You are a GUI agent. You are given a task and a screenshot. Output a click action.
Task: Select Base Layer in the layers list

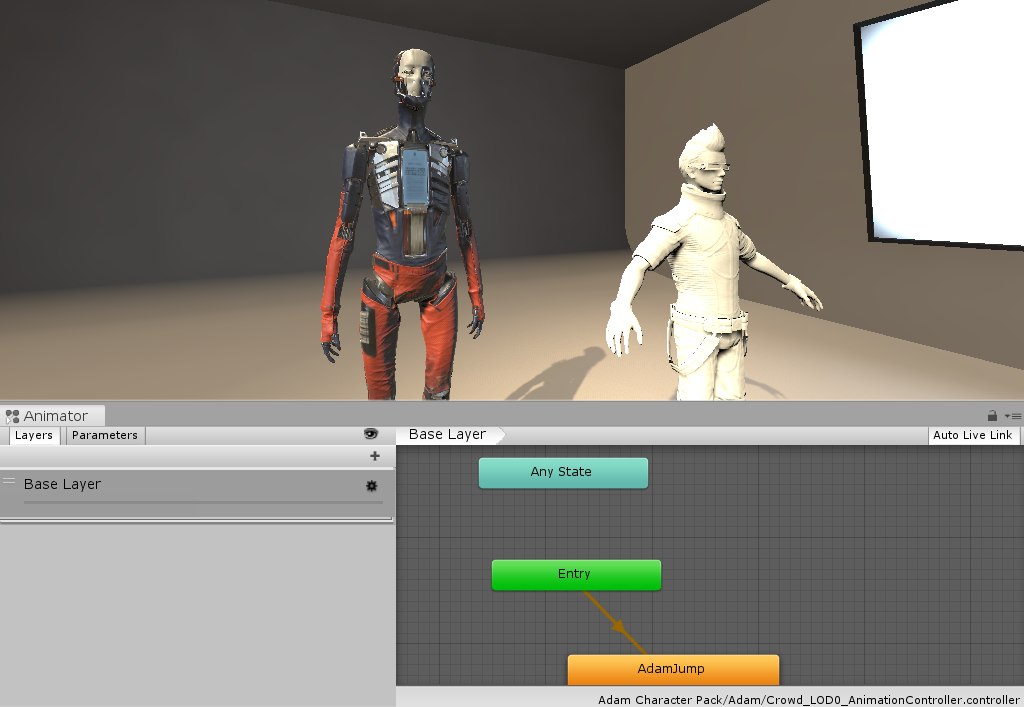coord(150,485)
